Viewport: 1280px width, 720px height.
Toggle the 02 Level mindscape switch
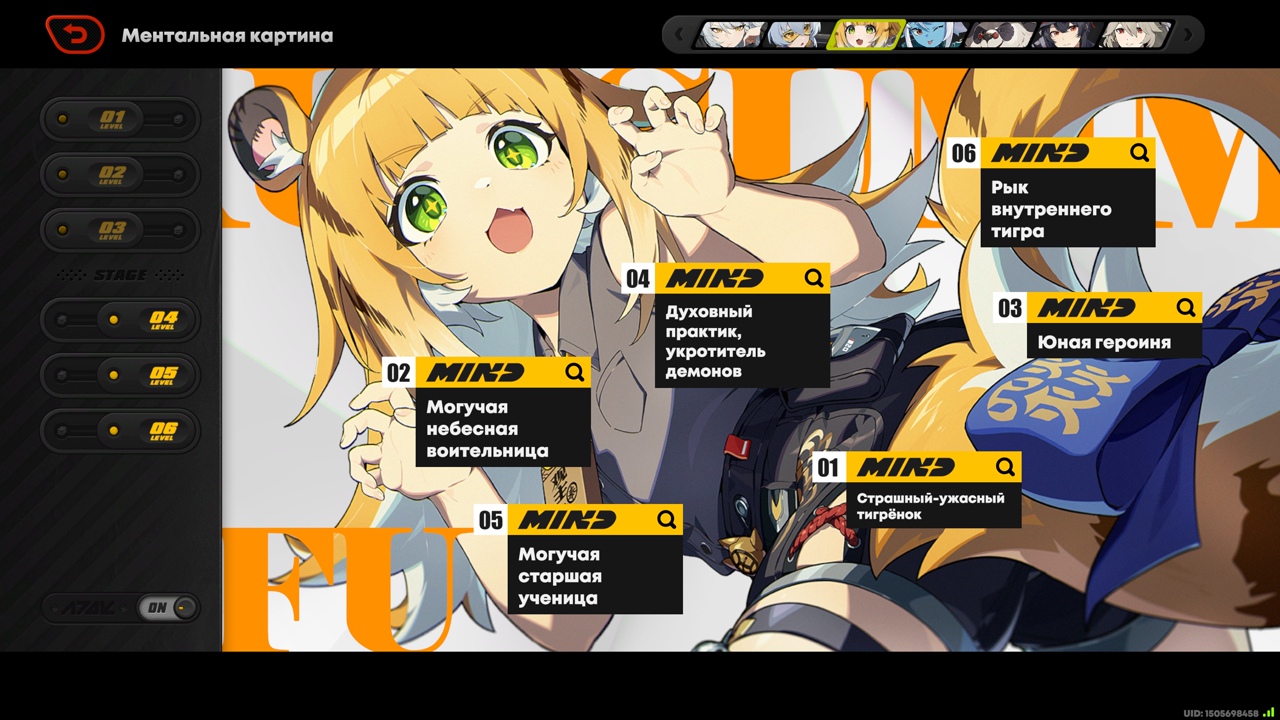(120, 174)
